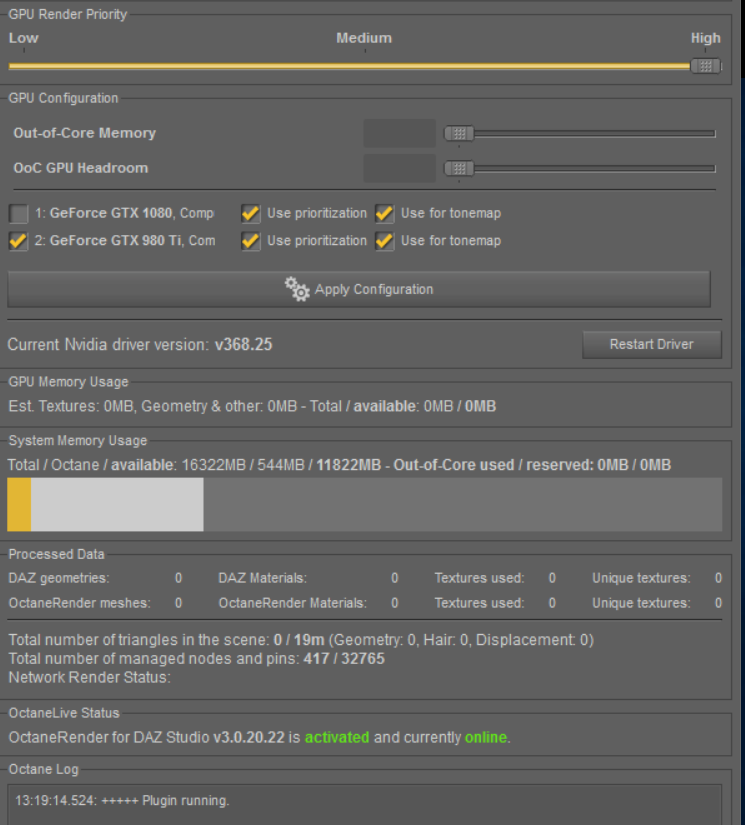745x825 pixels.
Task: Click the Out-of-Core Memory slider handle
Action: [x=459, y=134]
